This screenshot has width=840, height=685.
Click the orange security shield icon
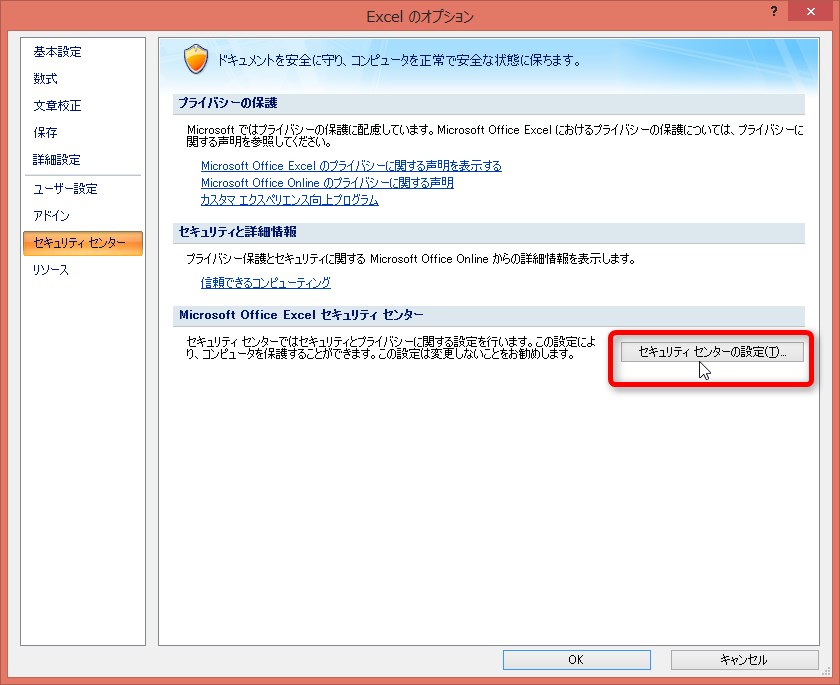coord(196,59)
